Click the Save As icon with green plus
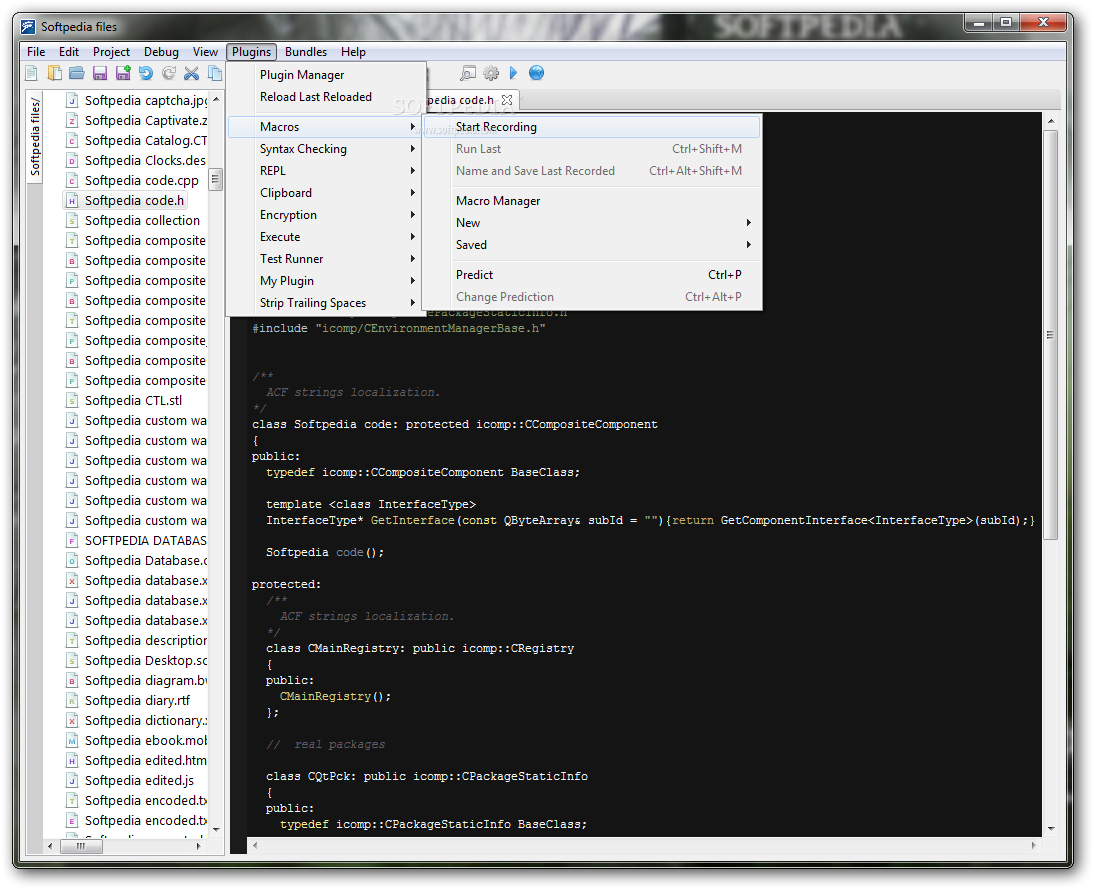The width and height of the screenshot is (1094, 889). tap(123, 73)
